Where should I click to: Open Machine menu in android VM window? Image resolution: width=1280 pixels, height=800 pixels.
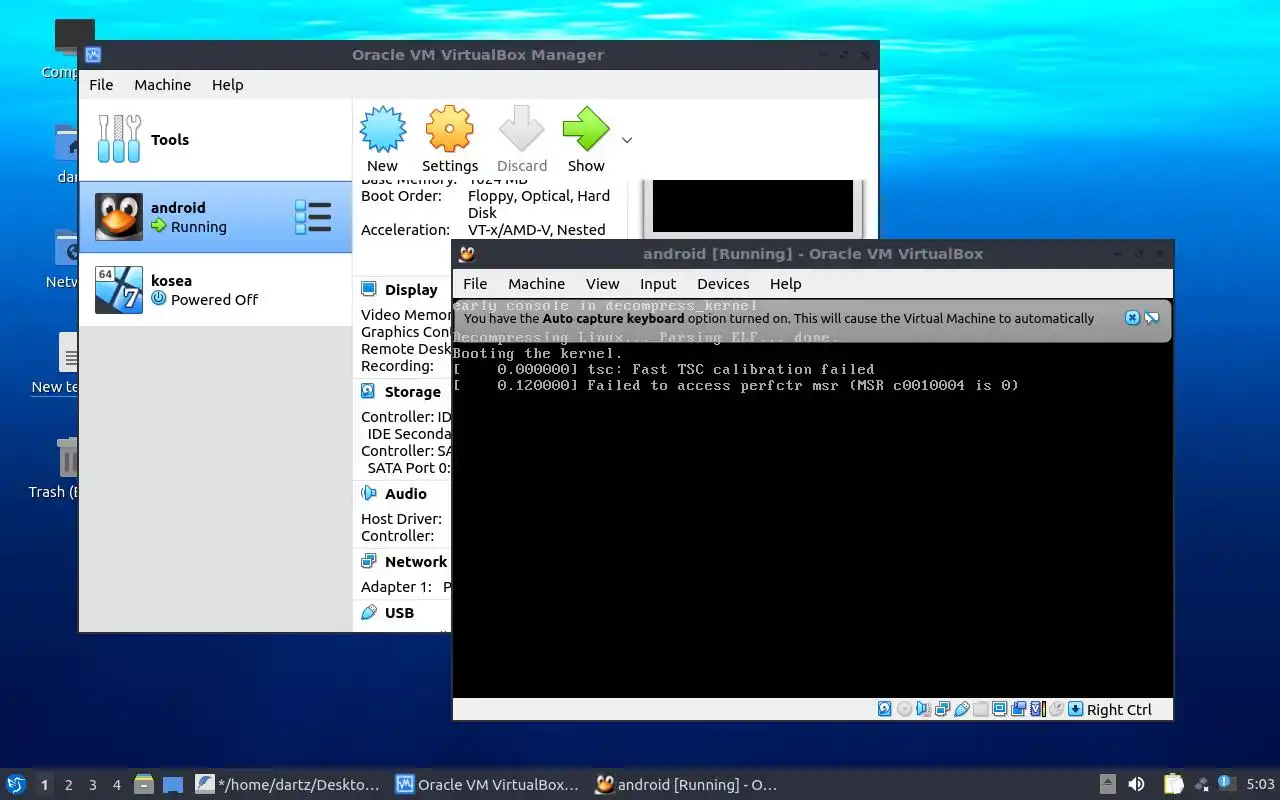536,284
